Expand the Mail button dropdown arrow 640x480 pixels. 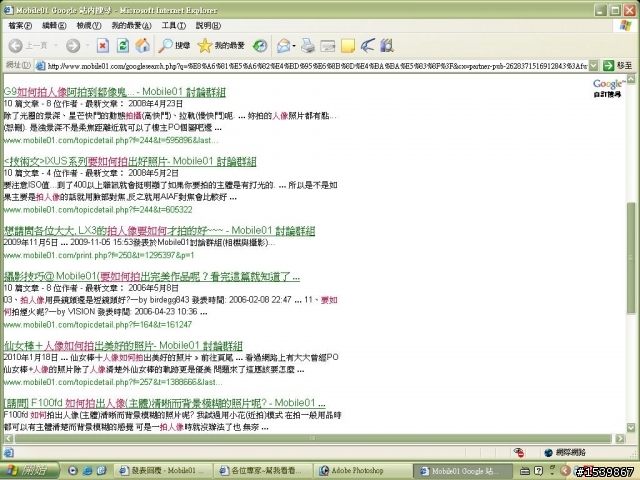(294, 46)
